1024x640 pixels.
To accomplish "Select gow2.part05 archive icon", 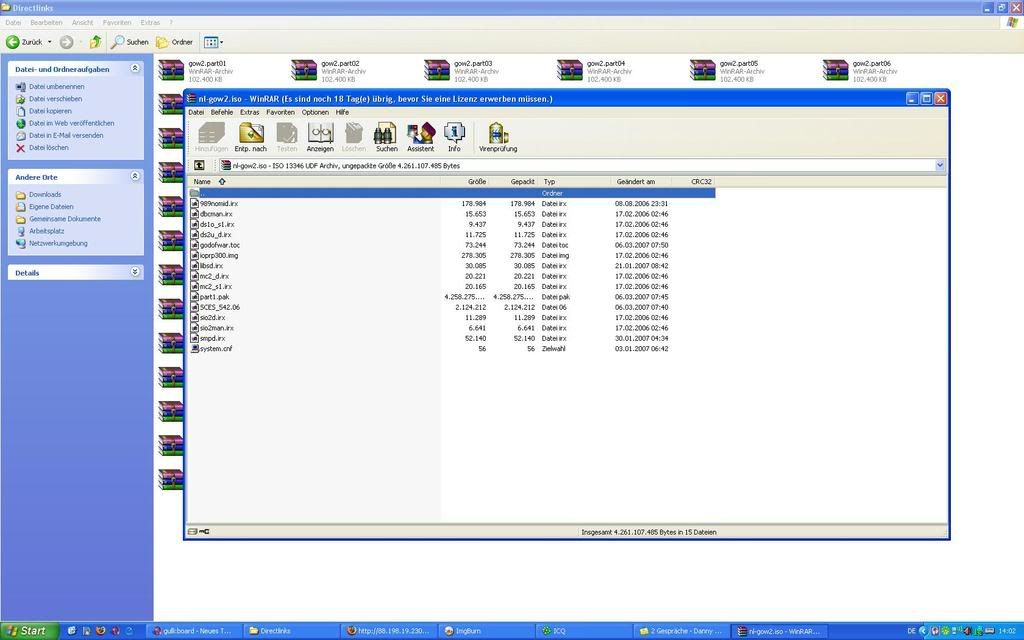I will point(703,71).
